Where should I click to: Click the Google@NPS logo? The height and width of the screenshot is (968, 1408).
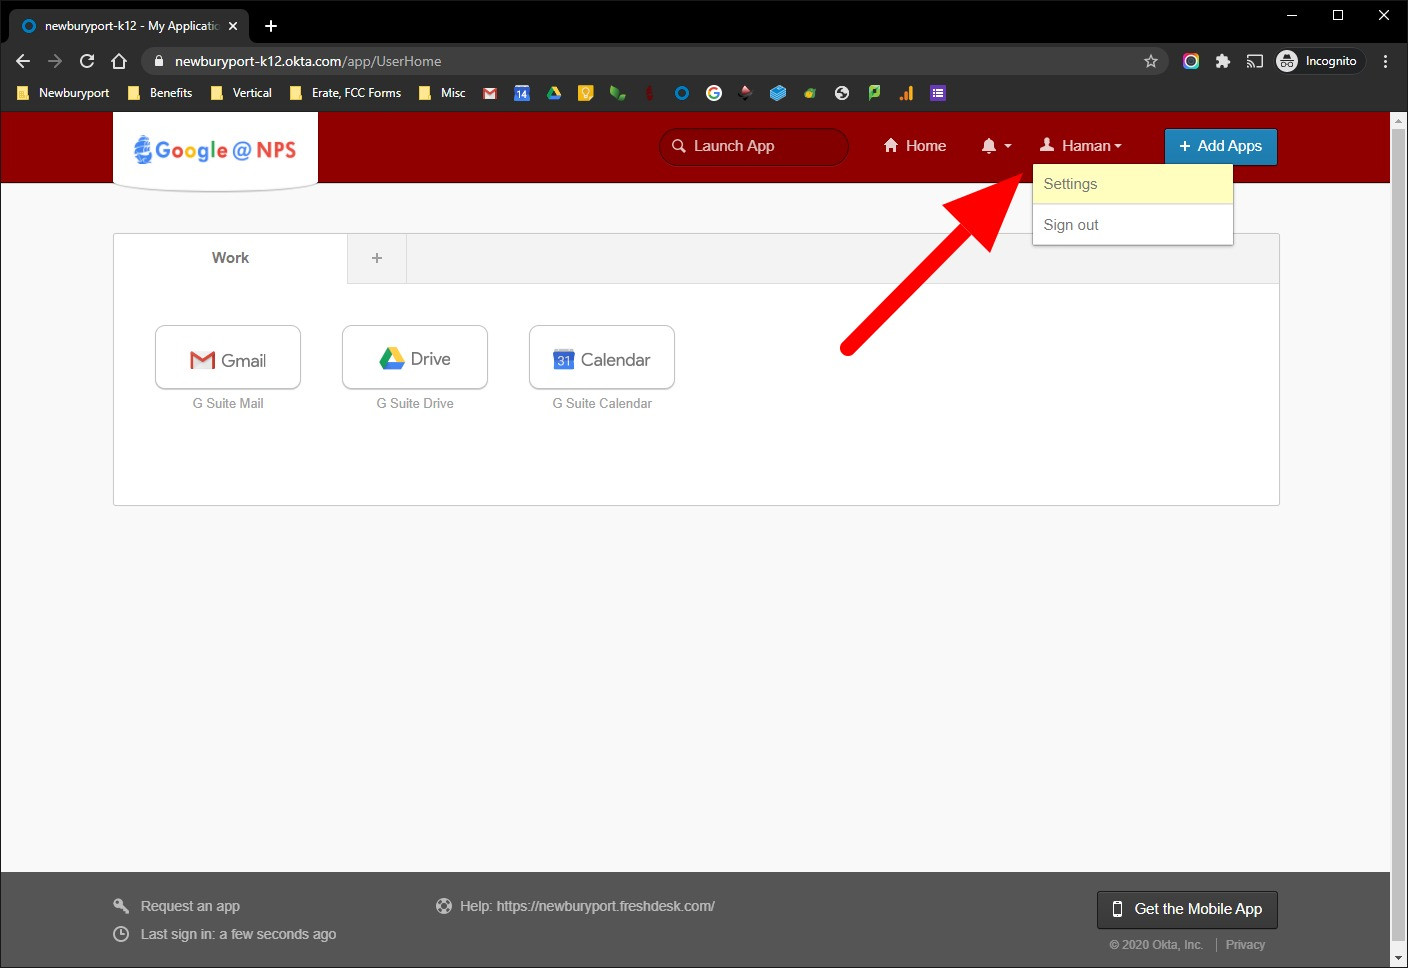[215, 150]
